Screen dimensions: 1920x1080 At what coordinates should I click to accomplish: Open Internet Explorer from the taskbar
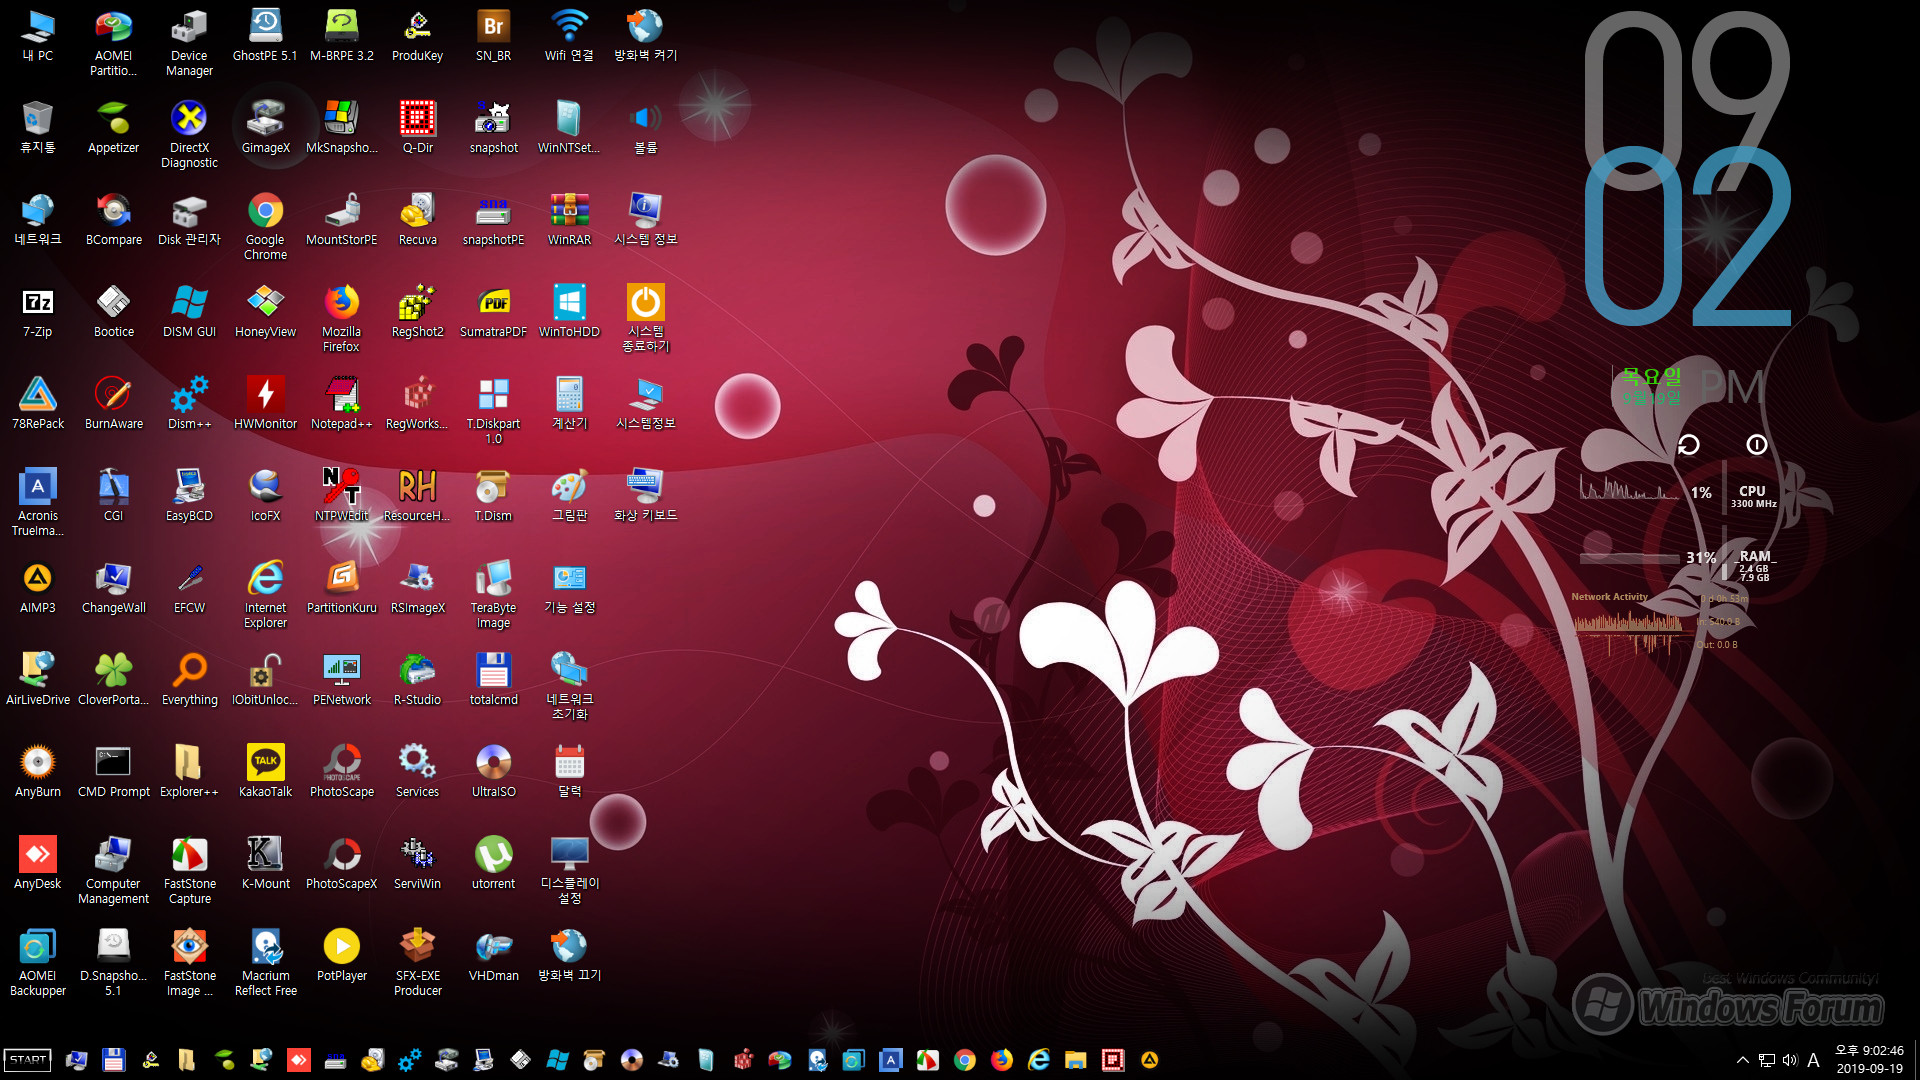coord(1039,1060)
